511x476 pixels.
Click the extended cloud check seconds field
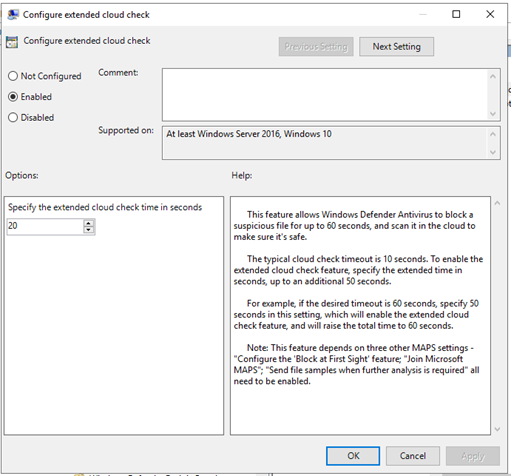(45, 227)
